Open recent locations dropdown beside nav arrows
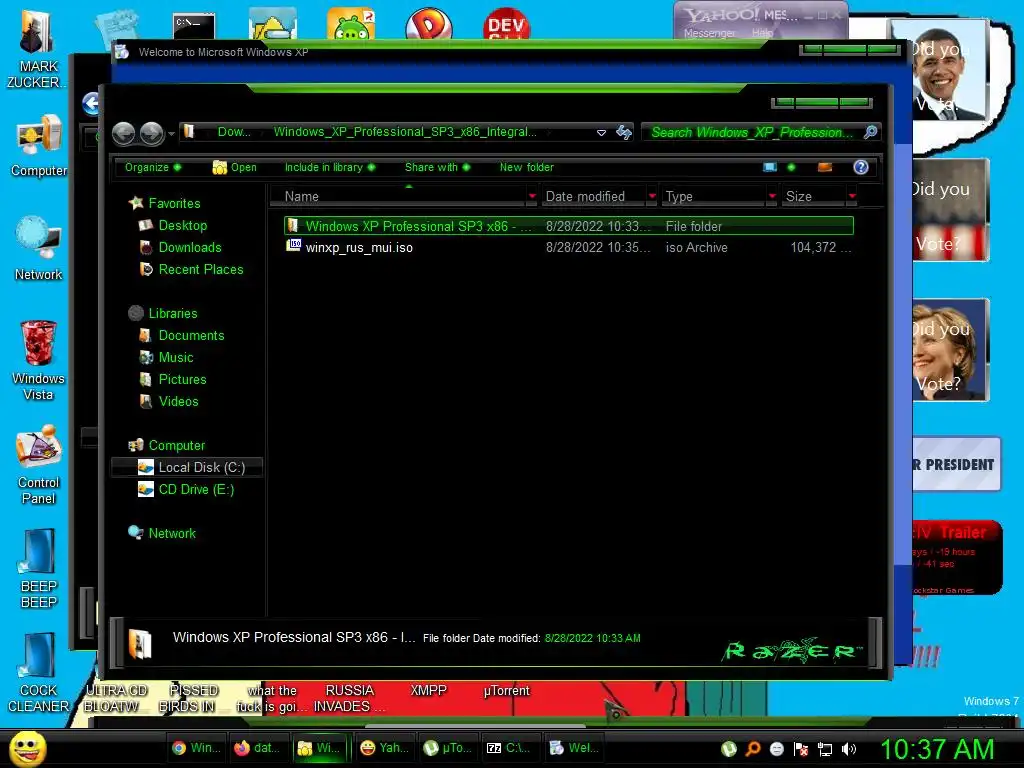Viewport: 1024px width, 768px height. coord(171,134)
